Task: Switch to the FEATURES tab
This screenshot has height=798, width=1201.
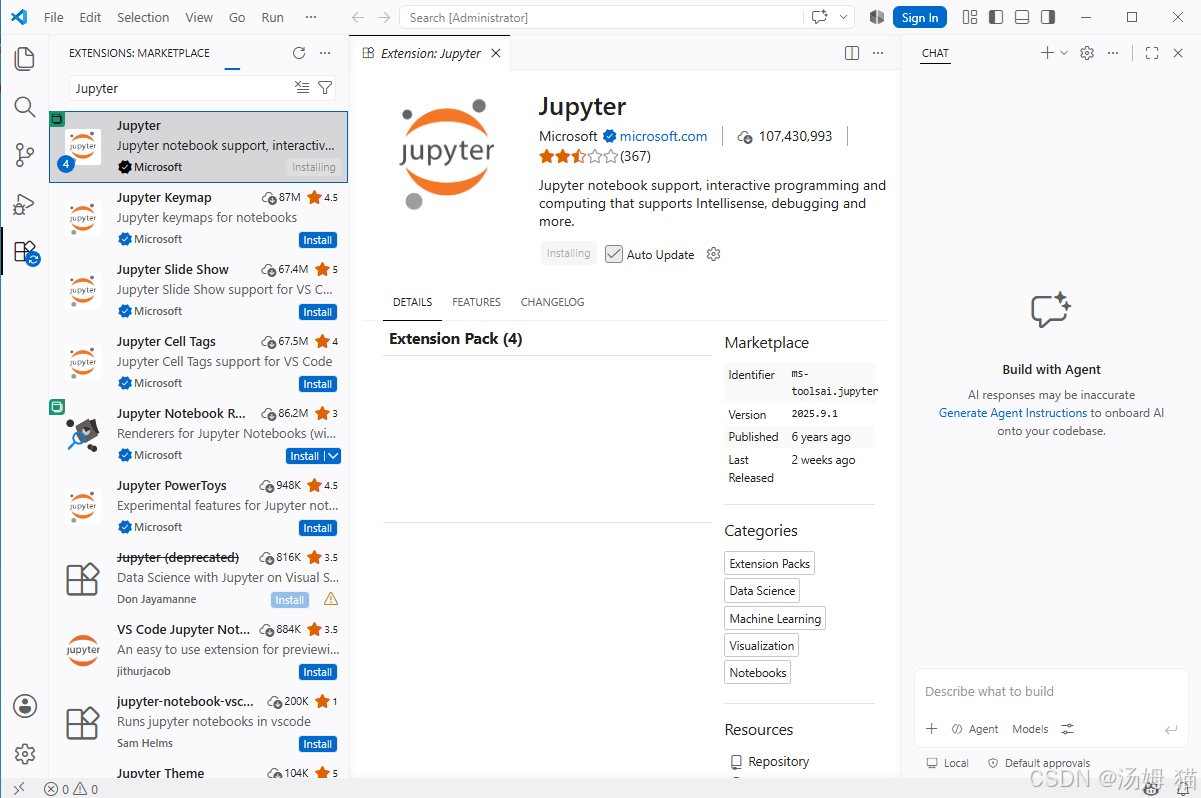Action: coord(476,302)
